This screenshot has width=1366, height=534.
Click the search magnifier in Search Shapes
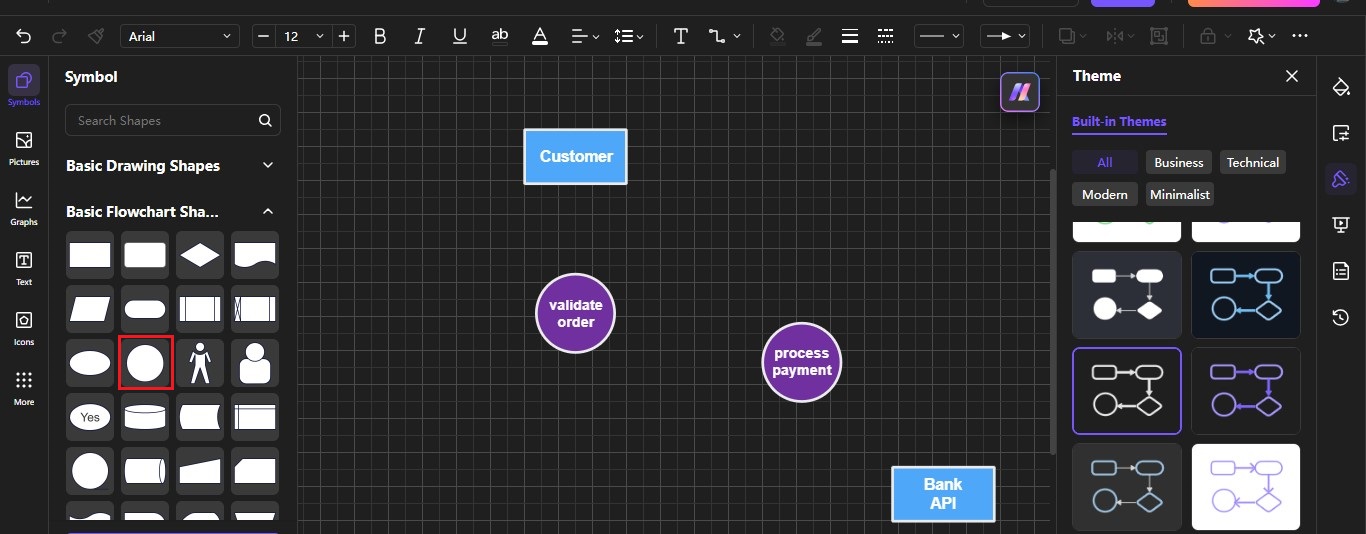pos(265,120)
